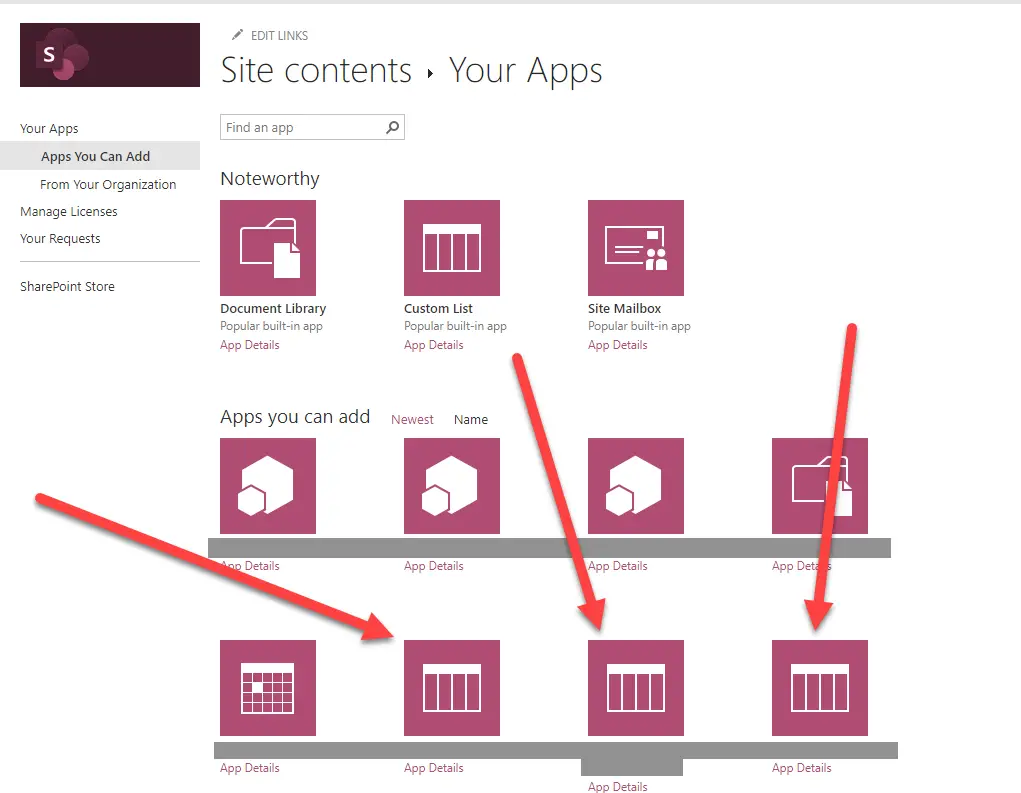Select Apps You Can Add in the sidebar

click(95, 157)
